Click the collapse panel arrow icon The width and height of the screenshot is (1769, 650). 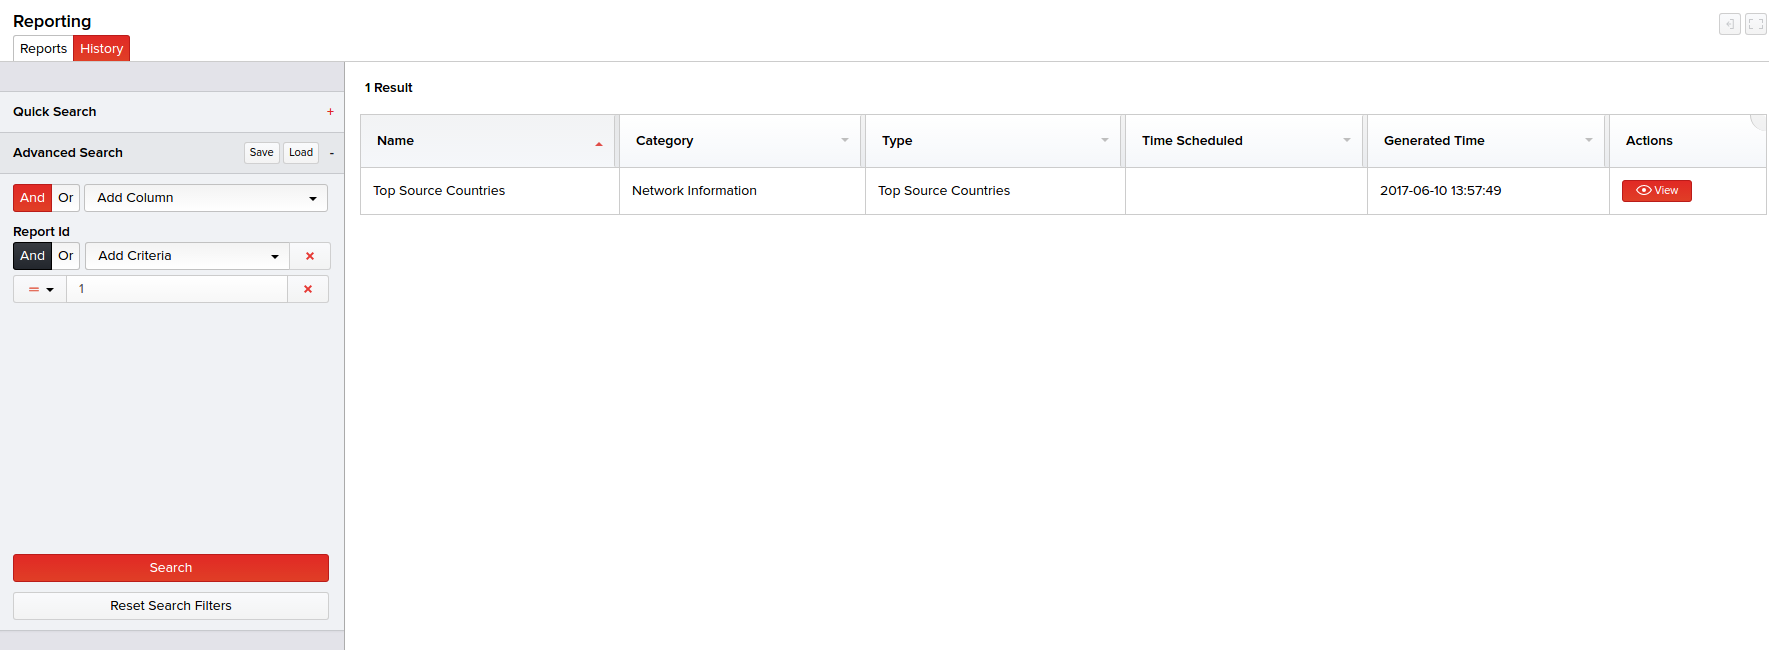[x=1730, y=24]
